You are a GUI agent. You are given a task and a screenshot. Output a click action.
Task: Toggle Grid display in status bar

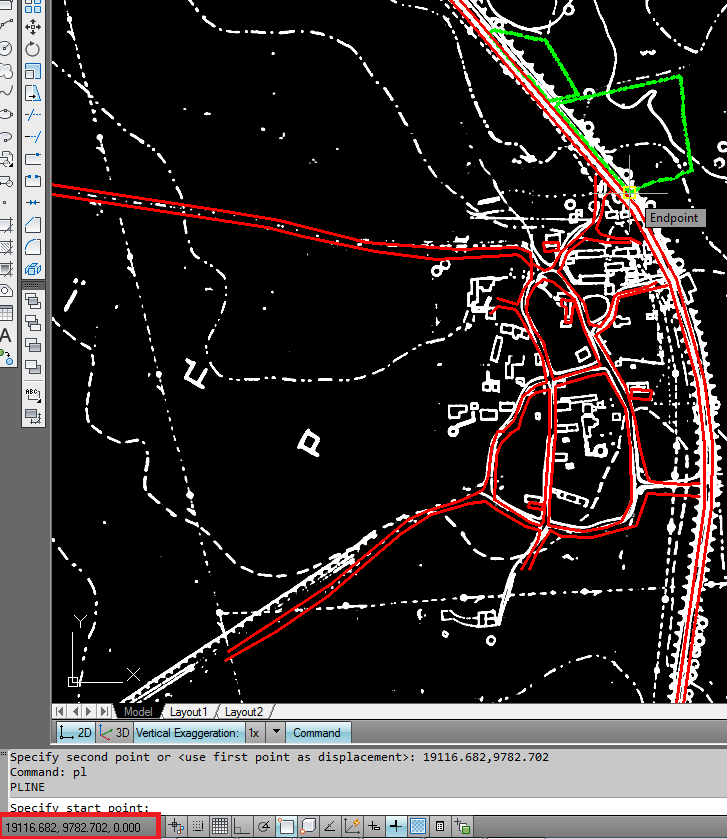point(220,827)
